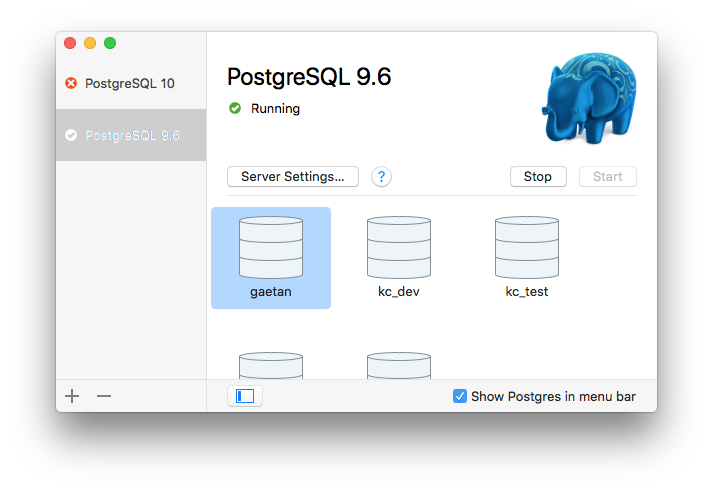Open the gaetan database icon
The height and width of the screenshot is (492, 713).
(271, 248)
